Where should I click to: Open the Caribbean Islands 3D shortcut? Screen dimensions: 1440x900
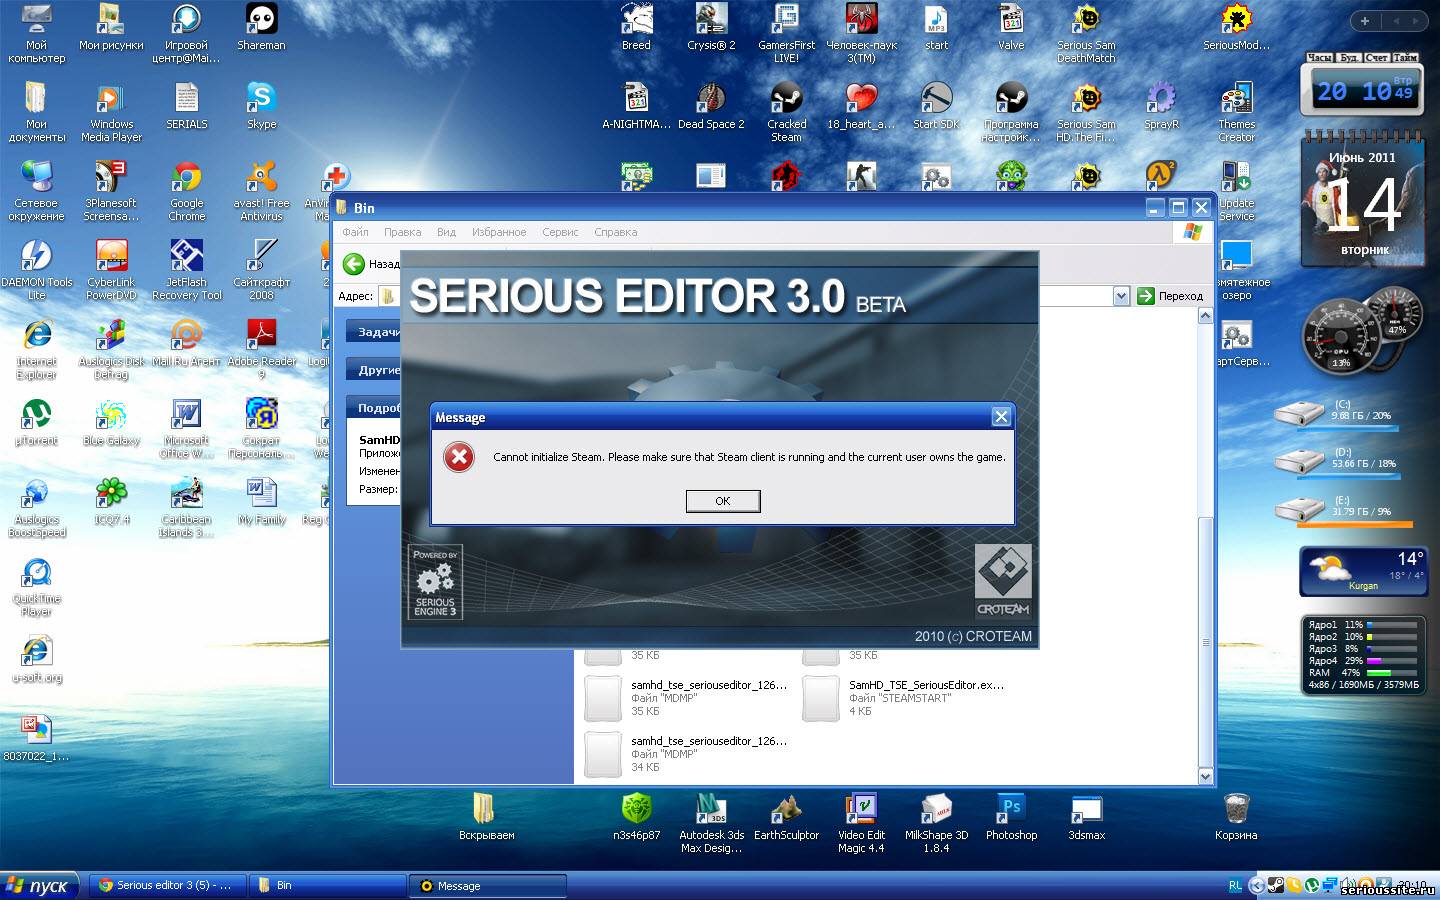(x=186, y=508)
